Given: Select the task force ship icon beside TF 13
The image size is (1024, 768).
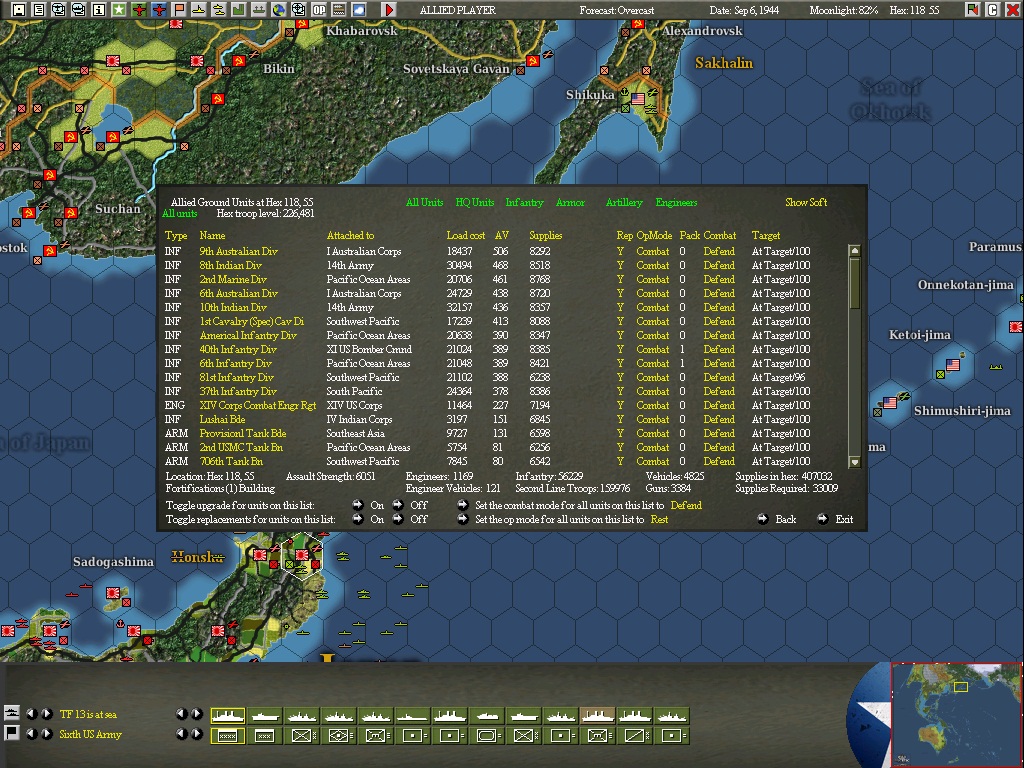Looking at the screenshot, I should (12, 713).
